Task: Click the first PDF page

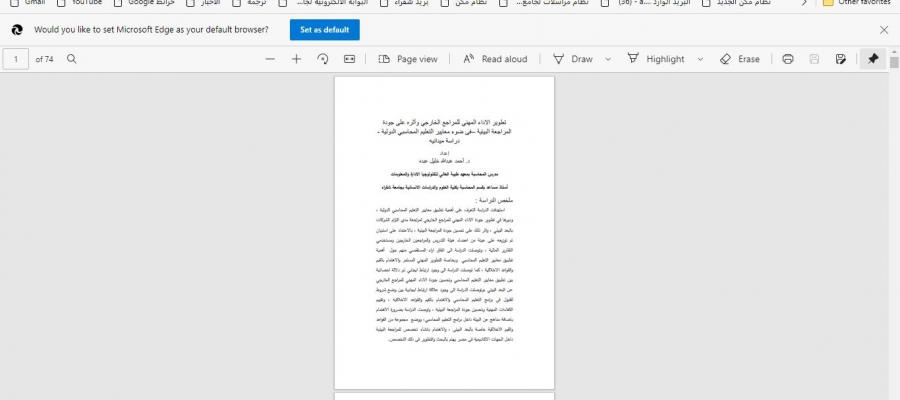Action: (444, 232)
